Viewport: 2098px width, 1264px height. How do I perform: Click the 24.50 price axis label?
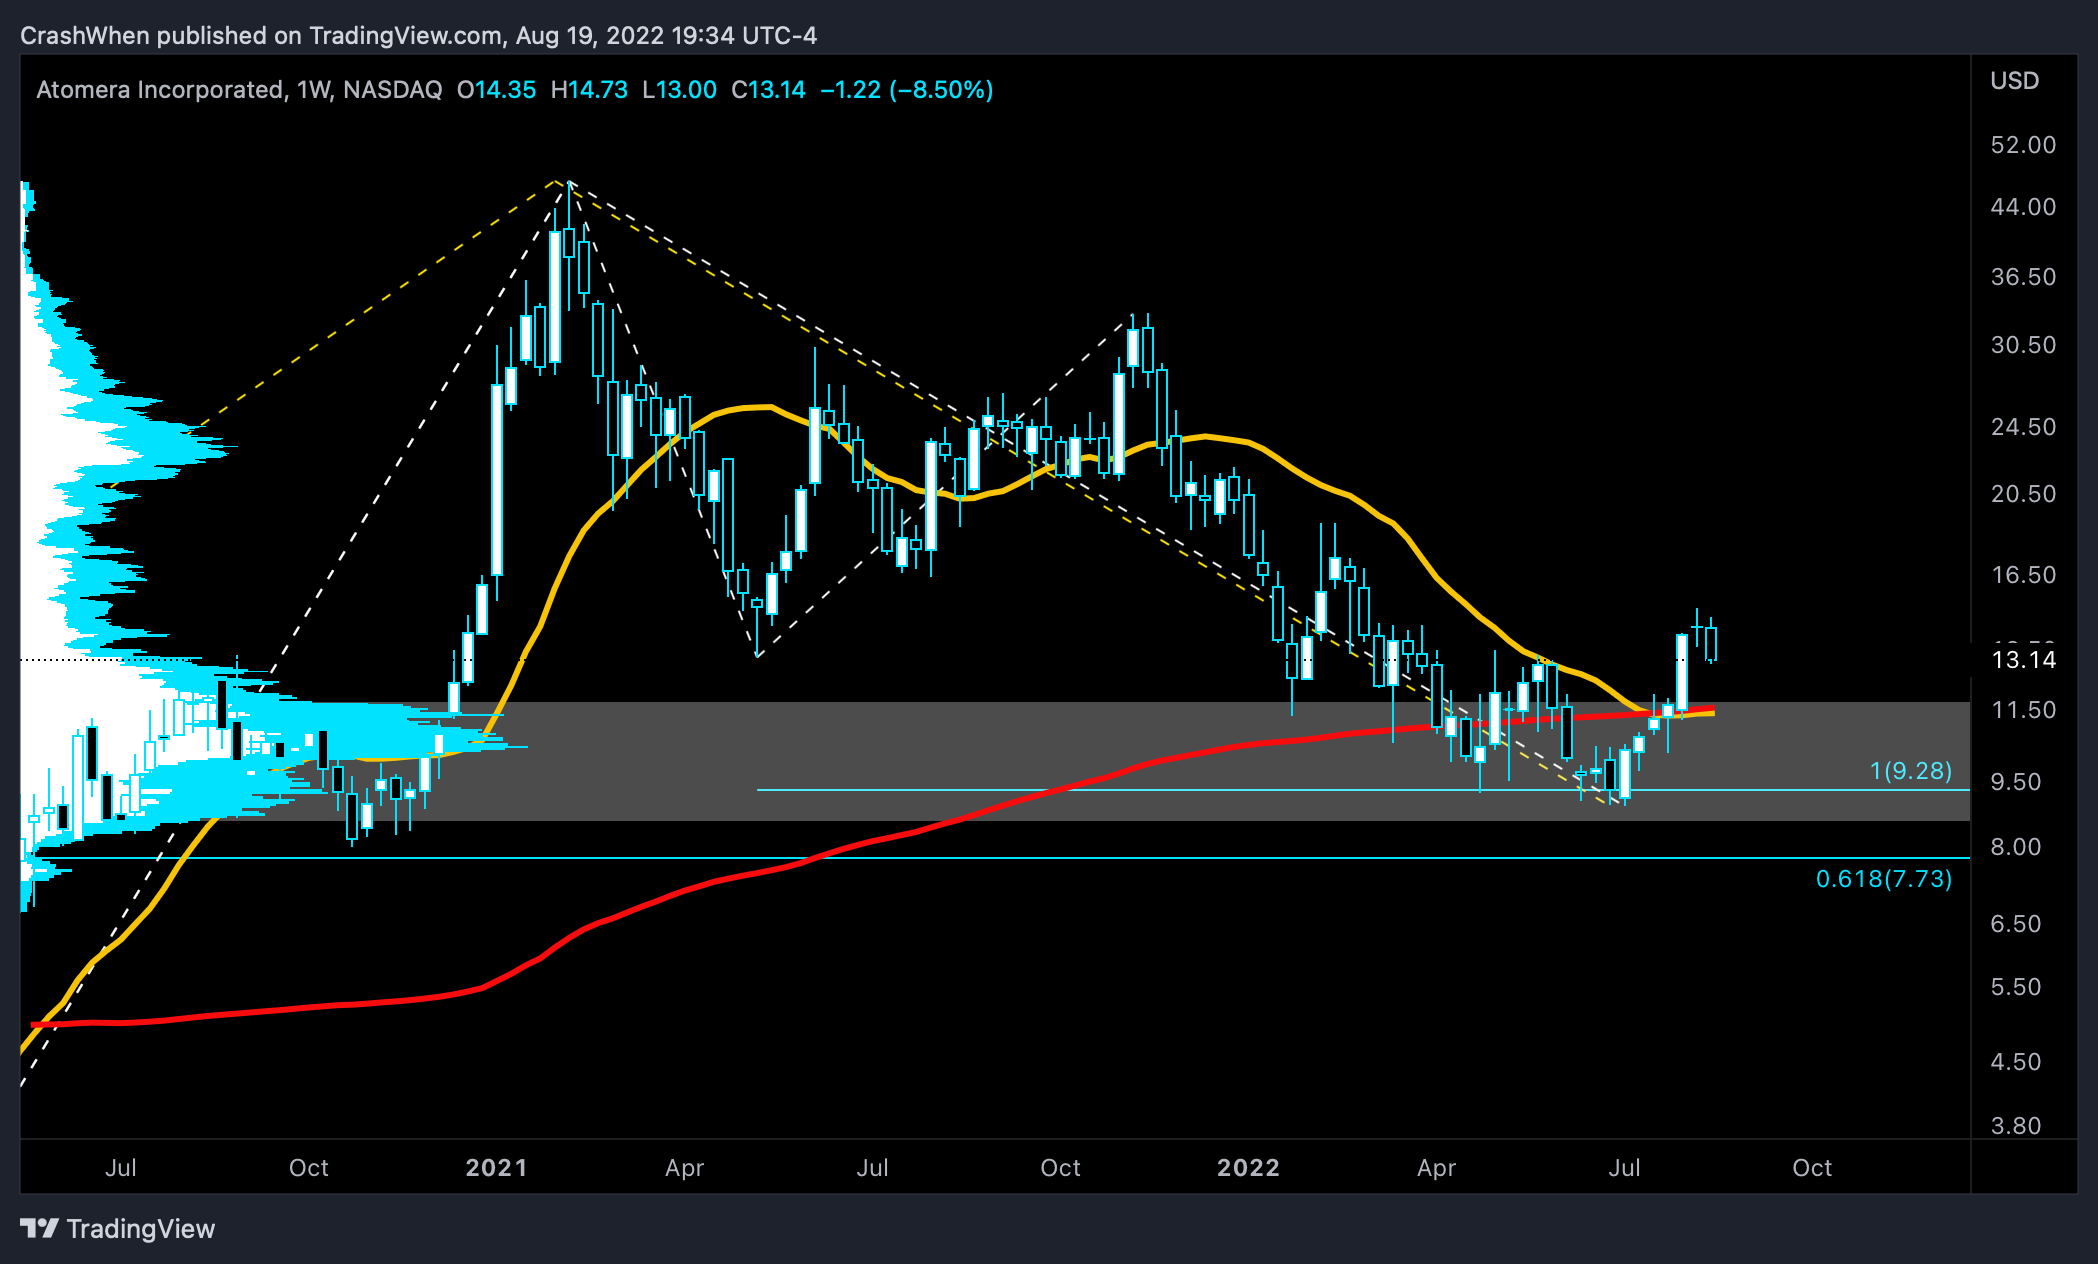pos(2023,427)
